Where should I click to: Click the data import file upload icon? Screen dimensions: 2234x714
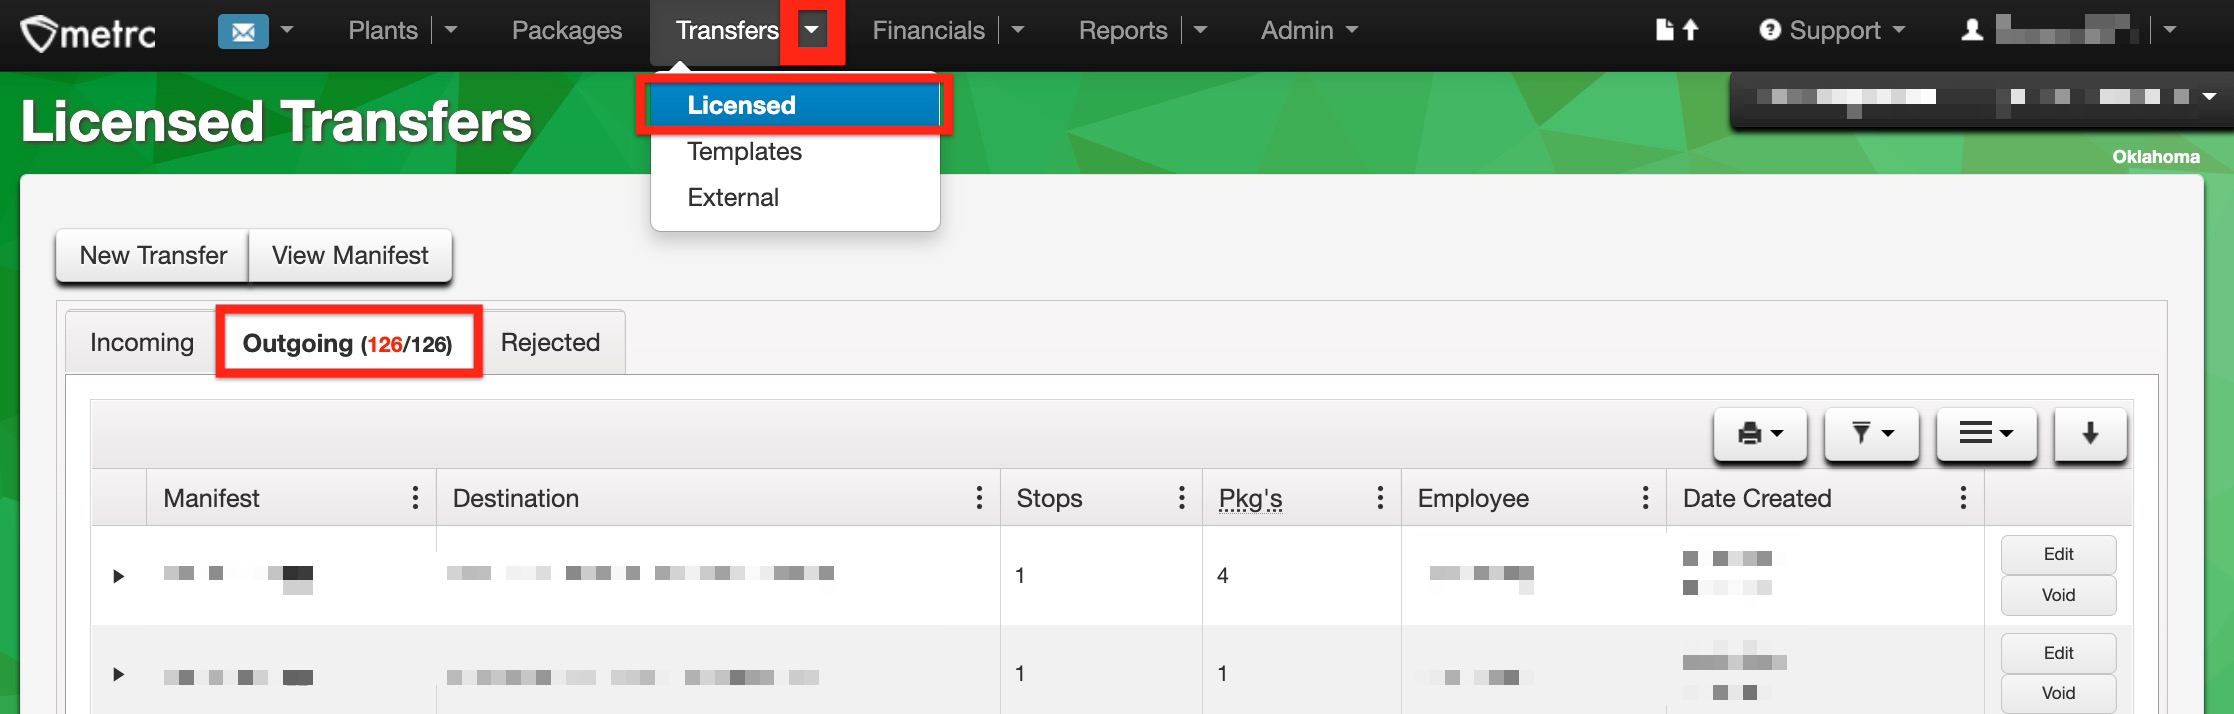coord(1677,30)
